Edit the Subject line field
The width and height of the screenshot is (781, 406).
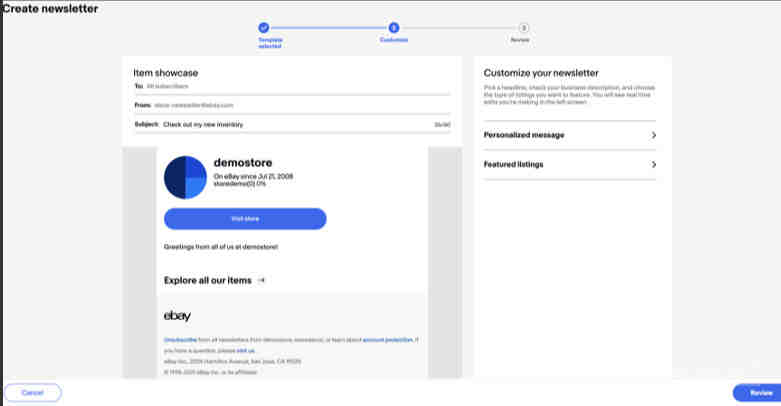pos(292,125)
